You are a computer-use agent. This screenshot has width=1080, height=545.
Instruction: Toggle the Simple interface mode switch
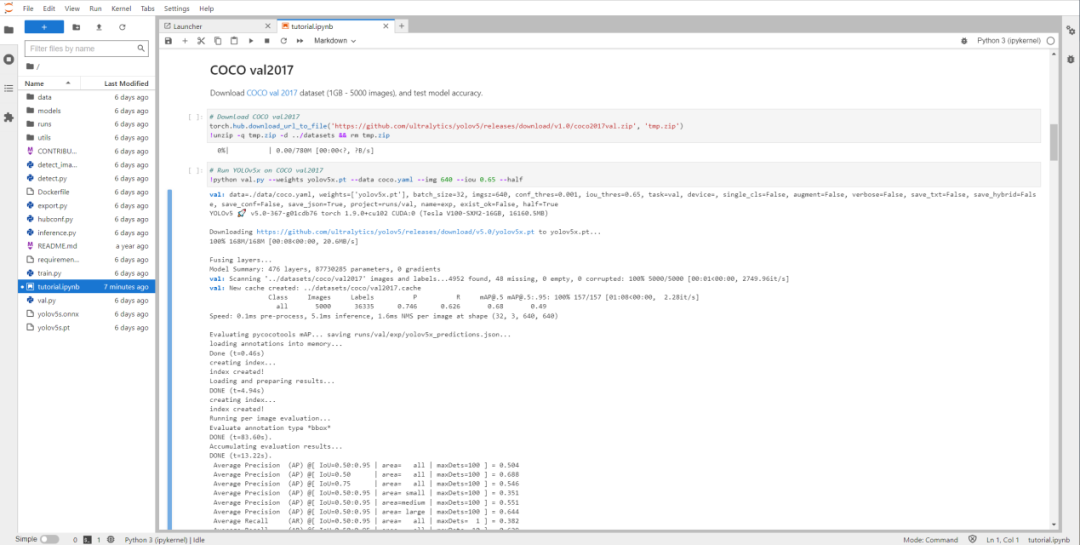pyautogui.click(x=48, y=539)
